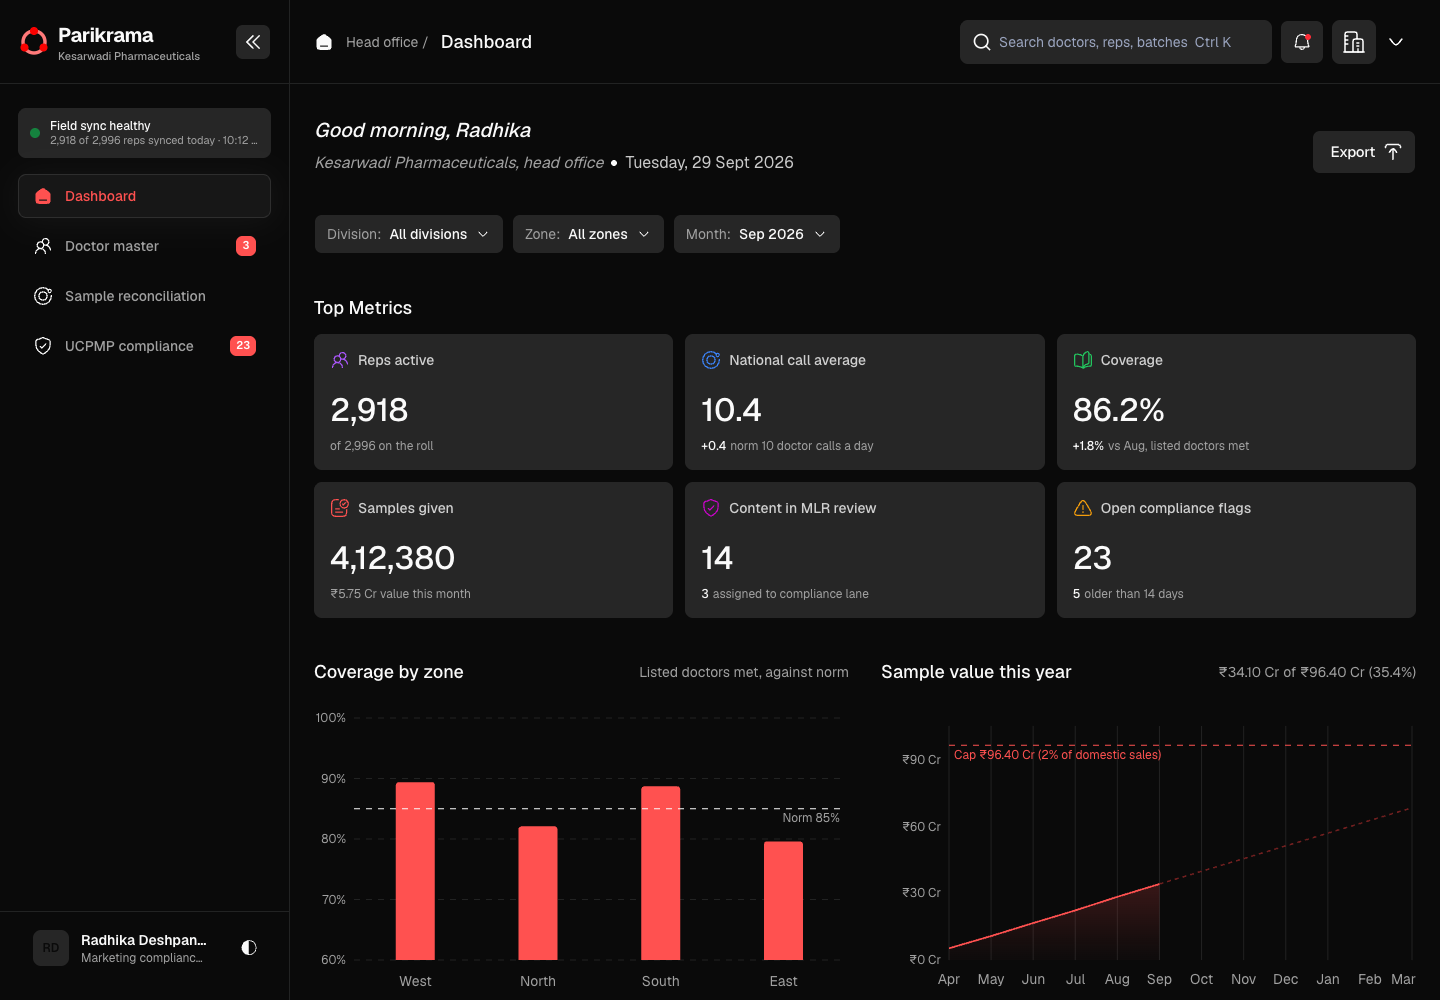Go to Doctor master
This screenshot has width=1440, height=1000.
(144, 246)
